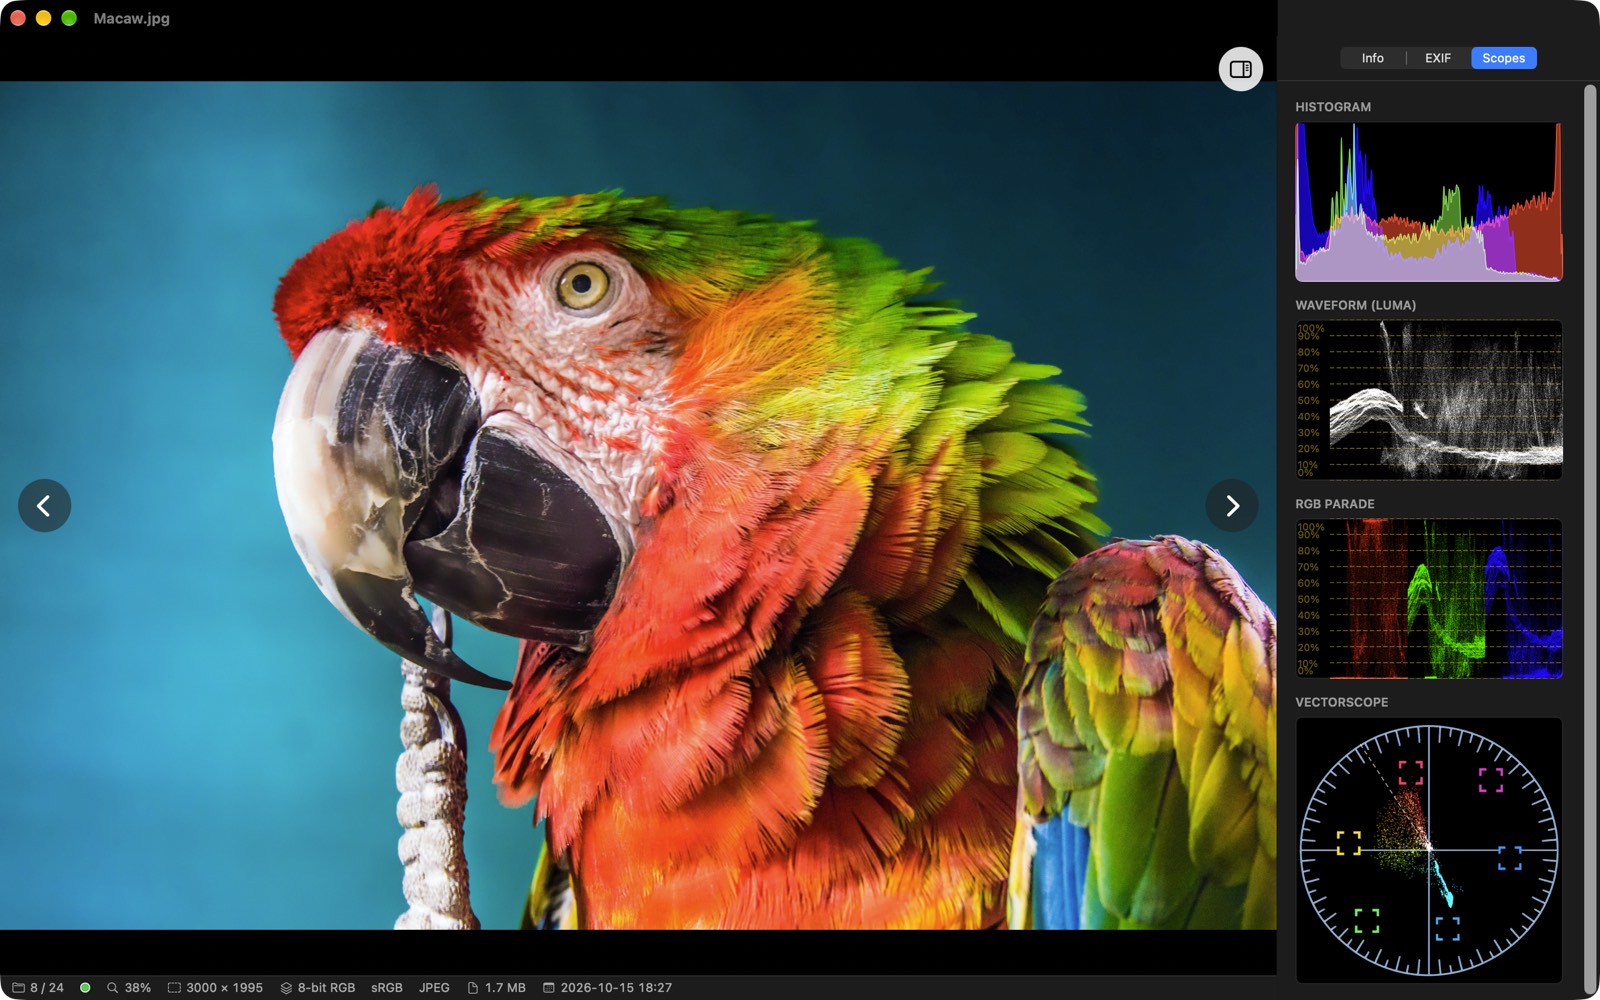Click the histogram graph

click(1428, 202)
